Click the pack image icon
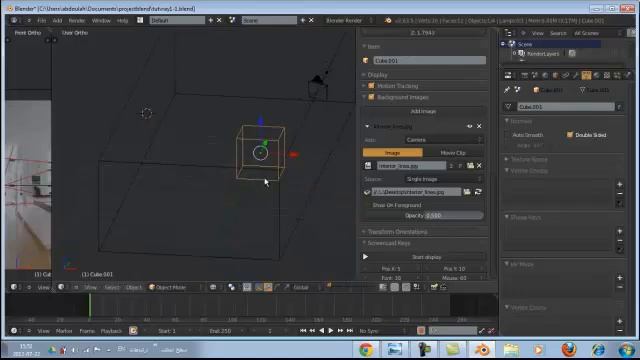 point(367,192)
